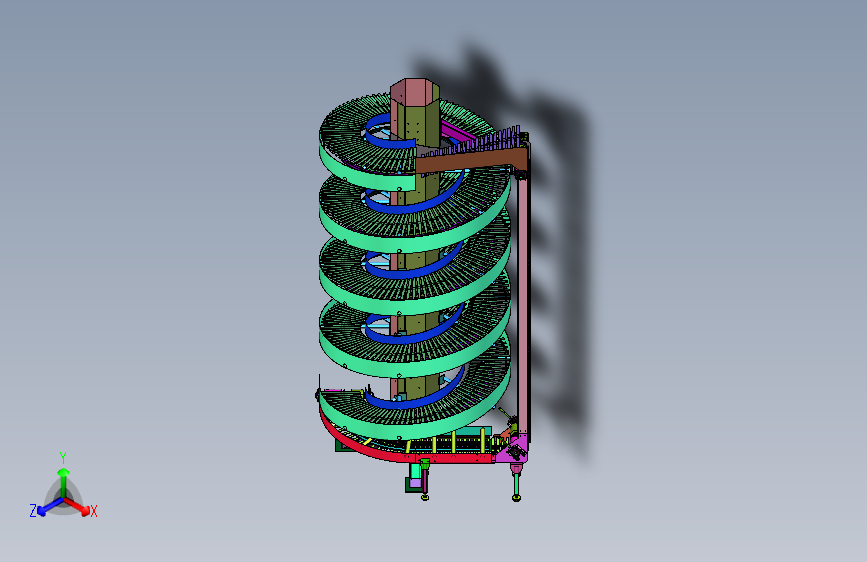The image size is (867, 562).
Task: Select the octagonal central column's top face
Action: 415,90
